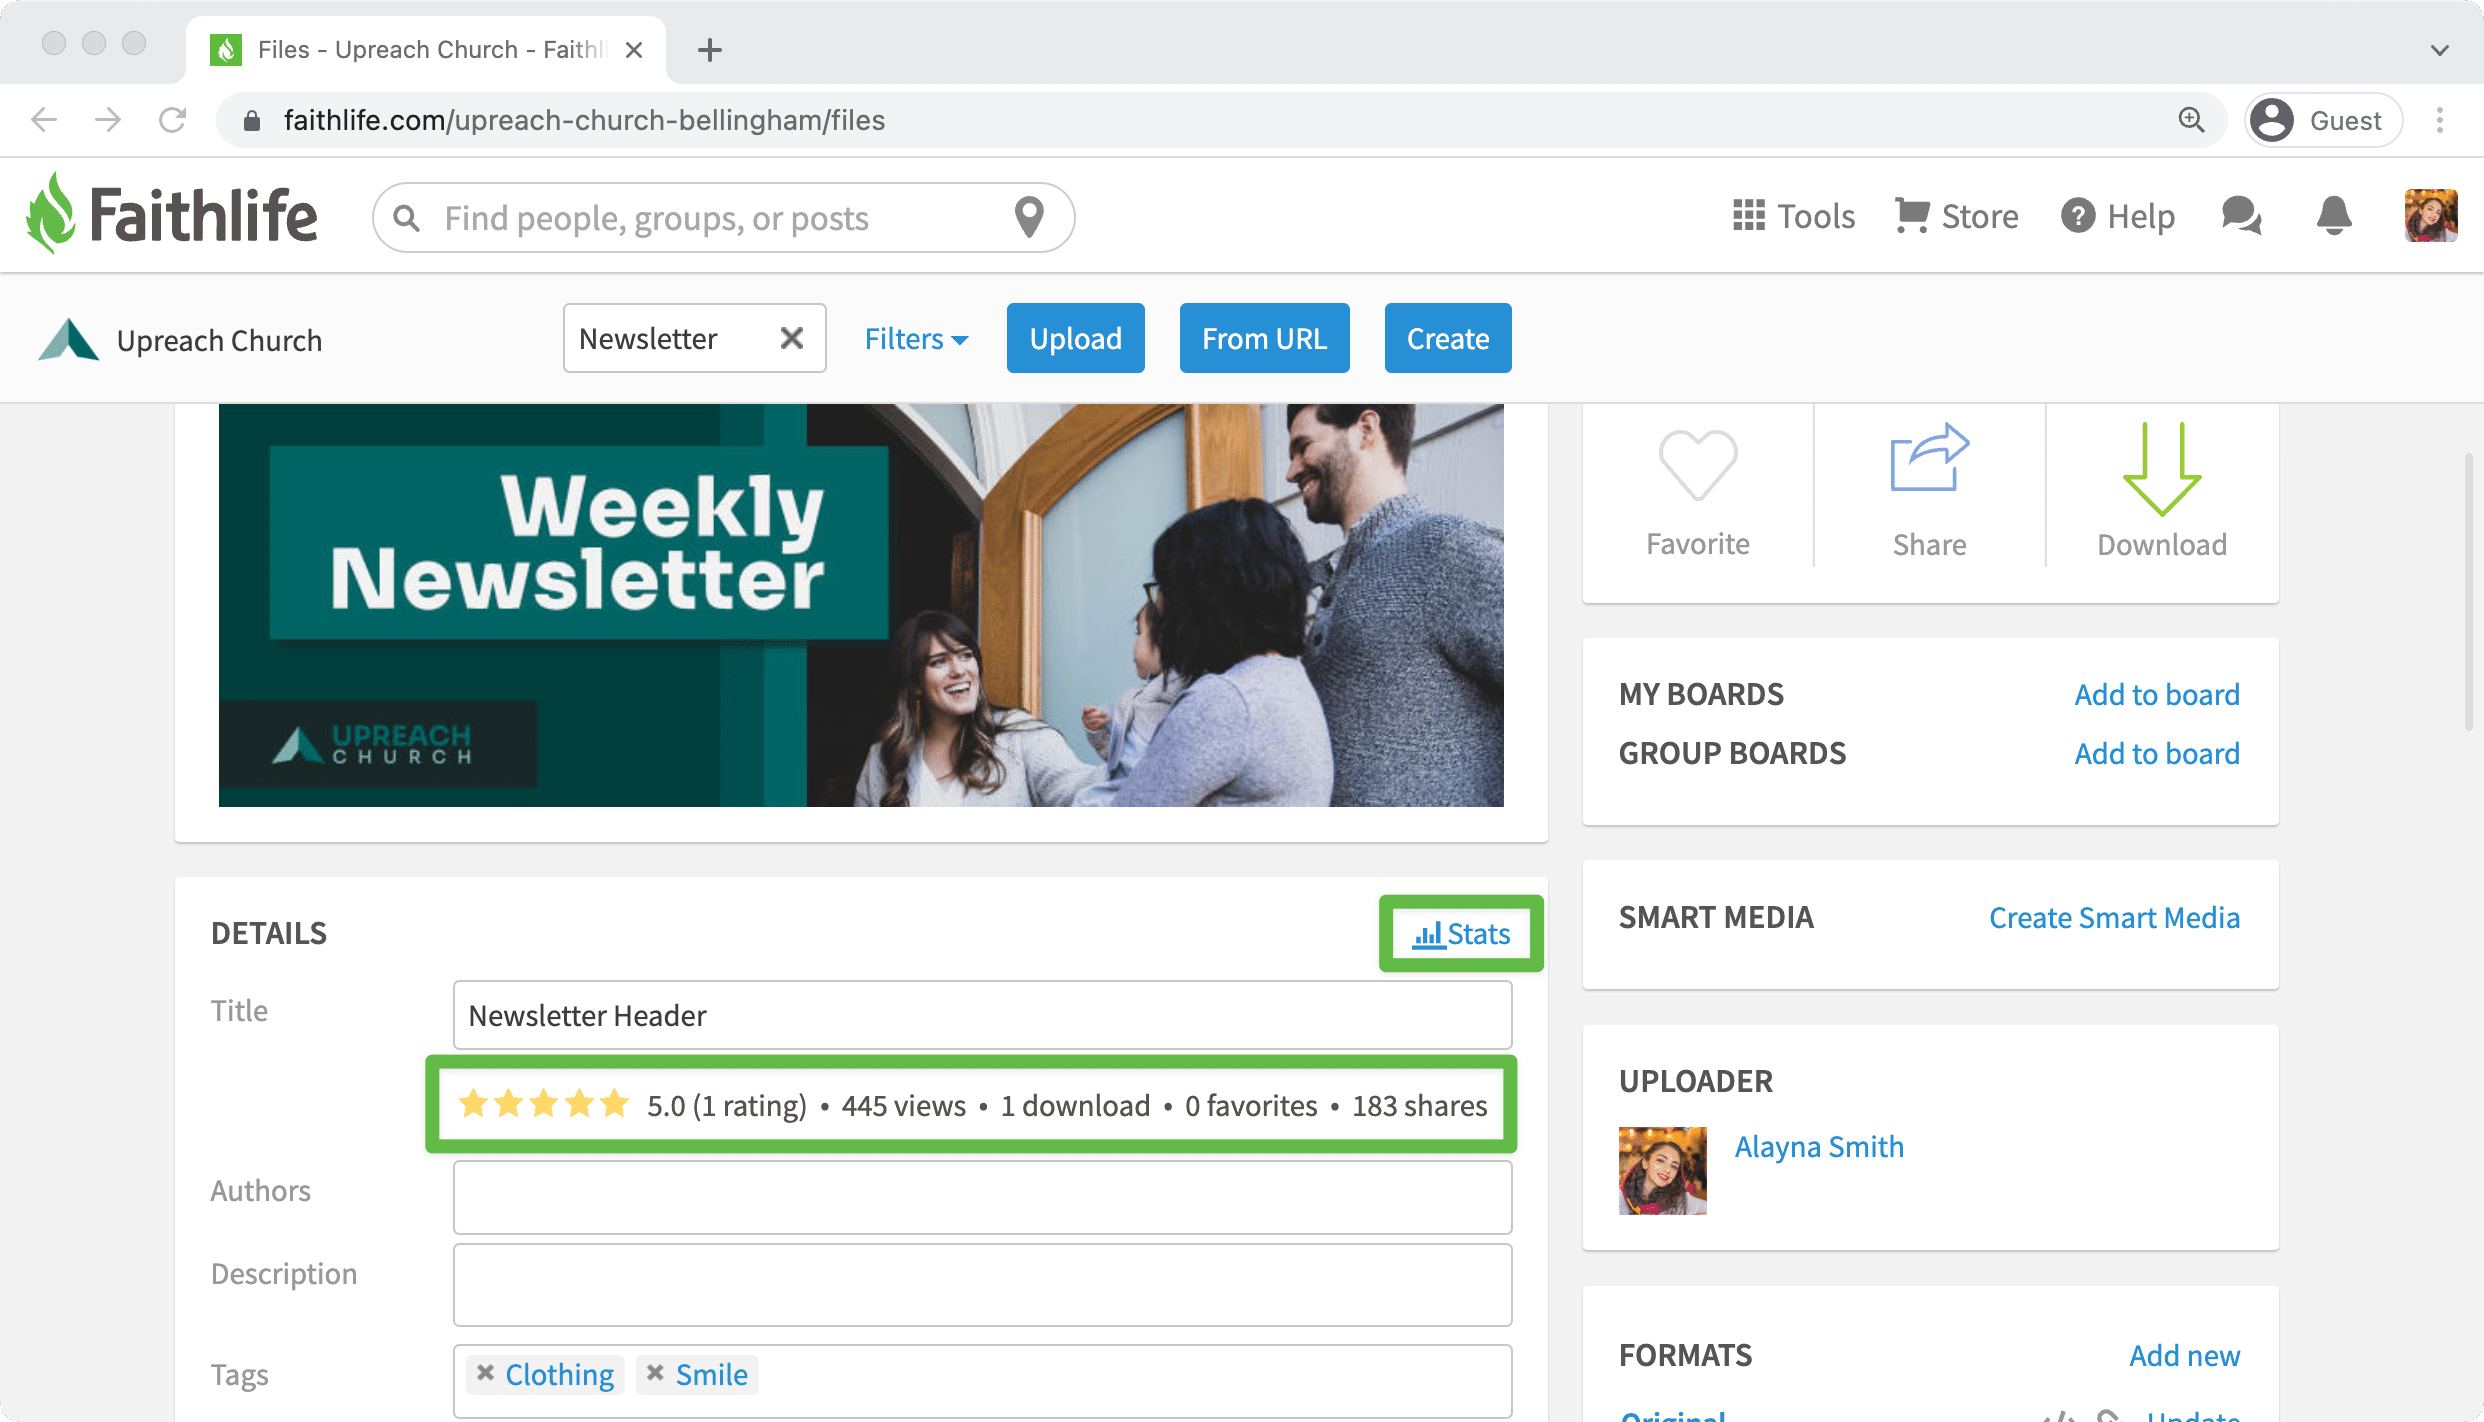Click the Upload button

[x=1076, y=338]
